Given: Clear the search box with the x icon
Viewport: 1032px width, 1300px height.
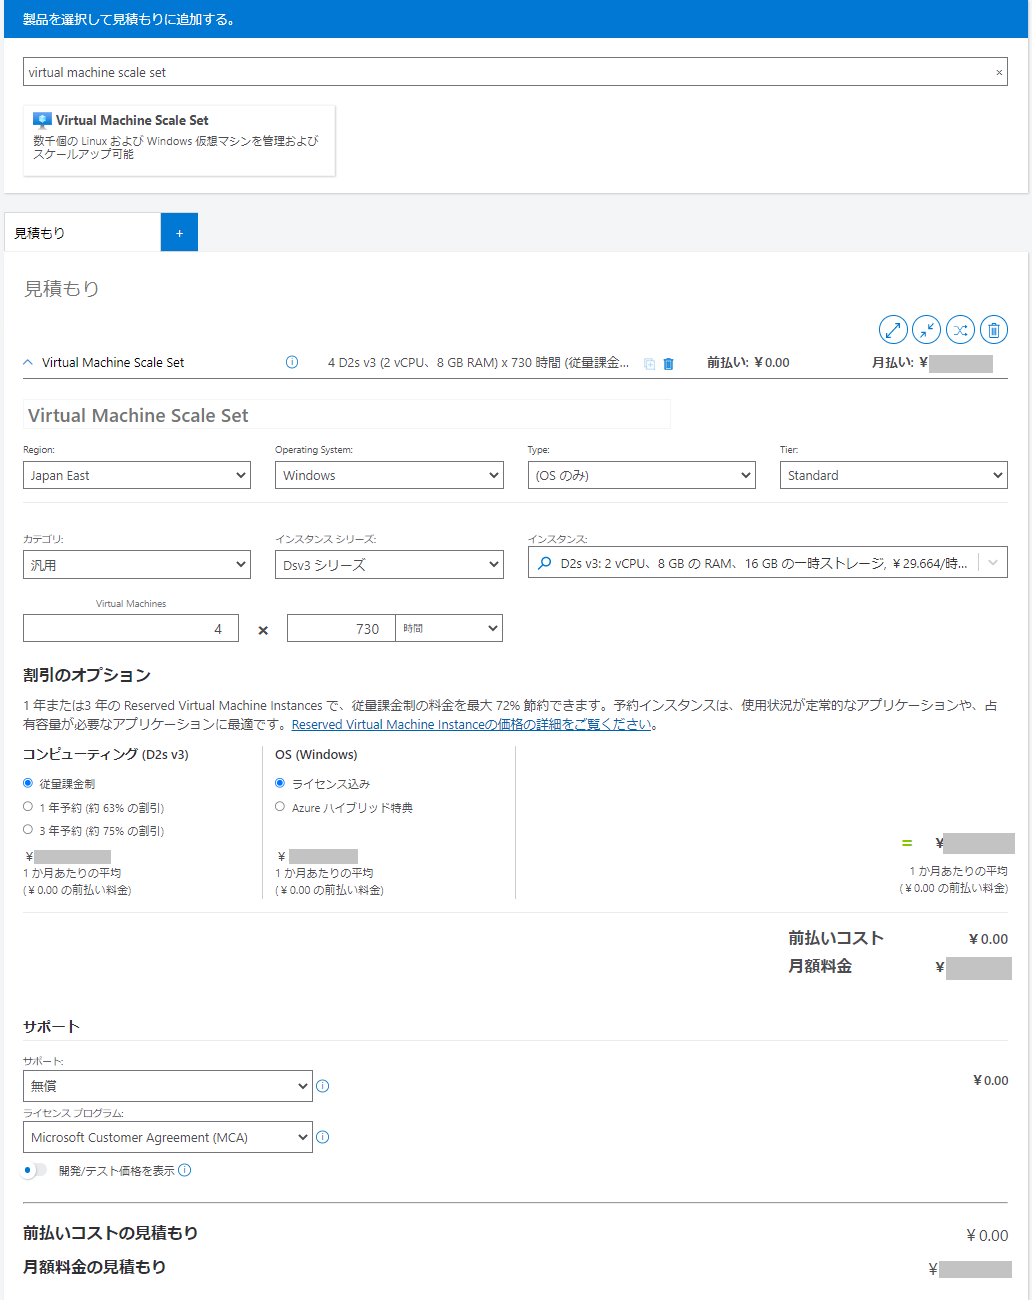Looking at the screenshot, I should click(999, 72).
